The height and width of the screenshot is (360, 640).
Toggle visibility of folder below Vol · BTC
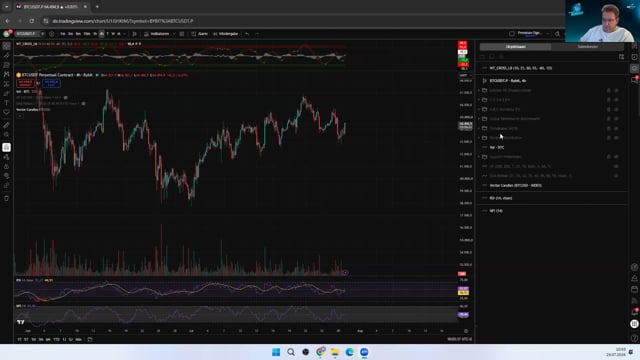pos(616,157)
